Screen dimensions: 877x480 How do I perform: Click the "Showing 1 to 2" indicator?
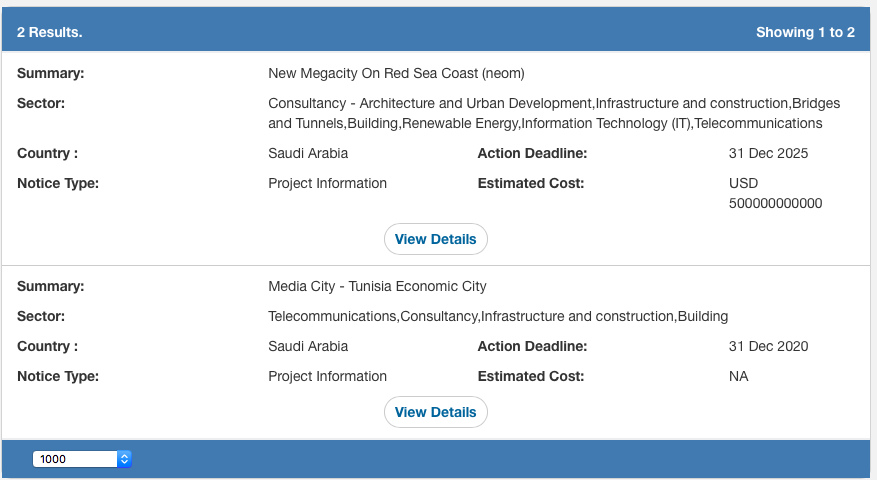pos(805,32)
